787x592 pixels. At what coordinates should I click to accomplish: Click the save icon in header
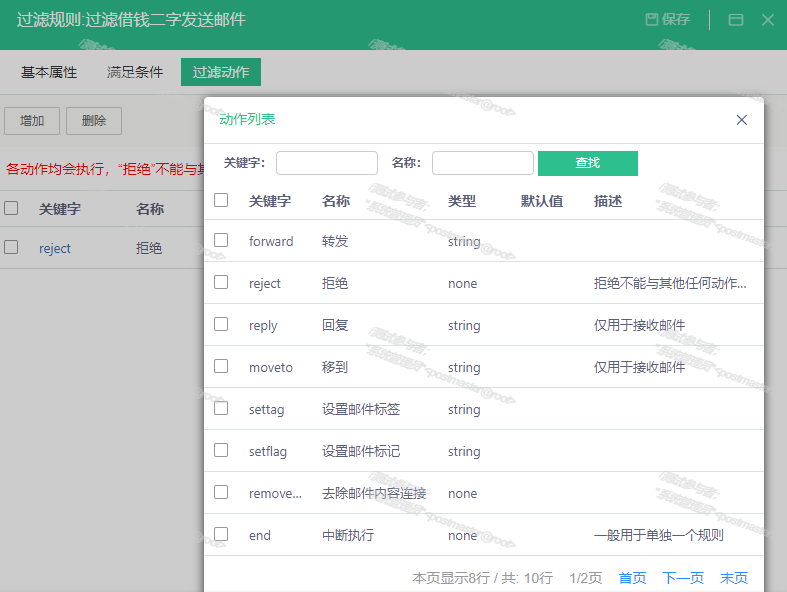click(652, 20)
